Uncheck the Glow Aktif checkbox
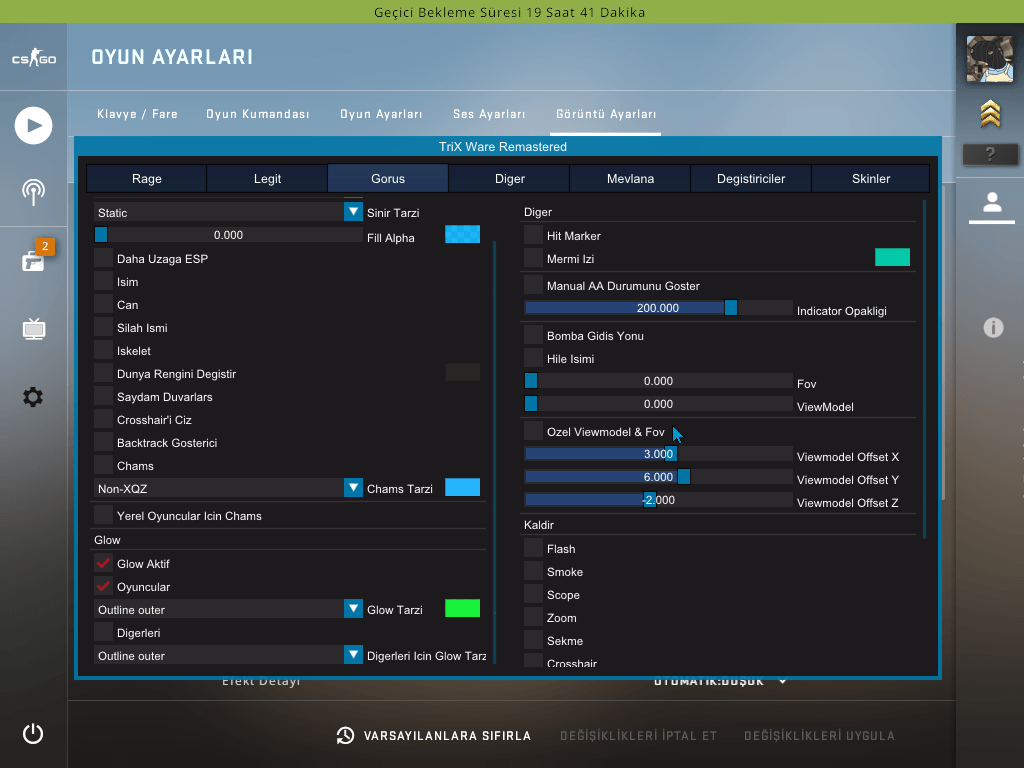This screenshot has width=1024, height=768. pos(103,563)
